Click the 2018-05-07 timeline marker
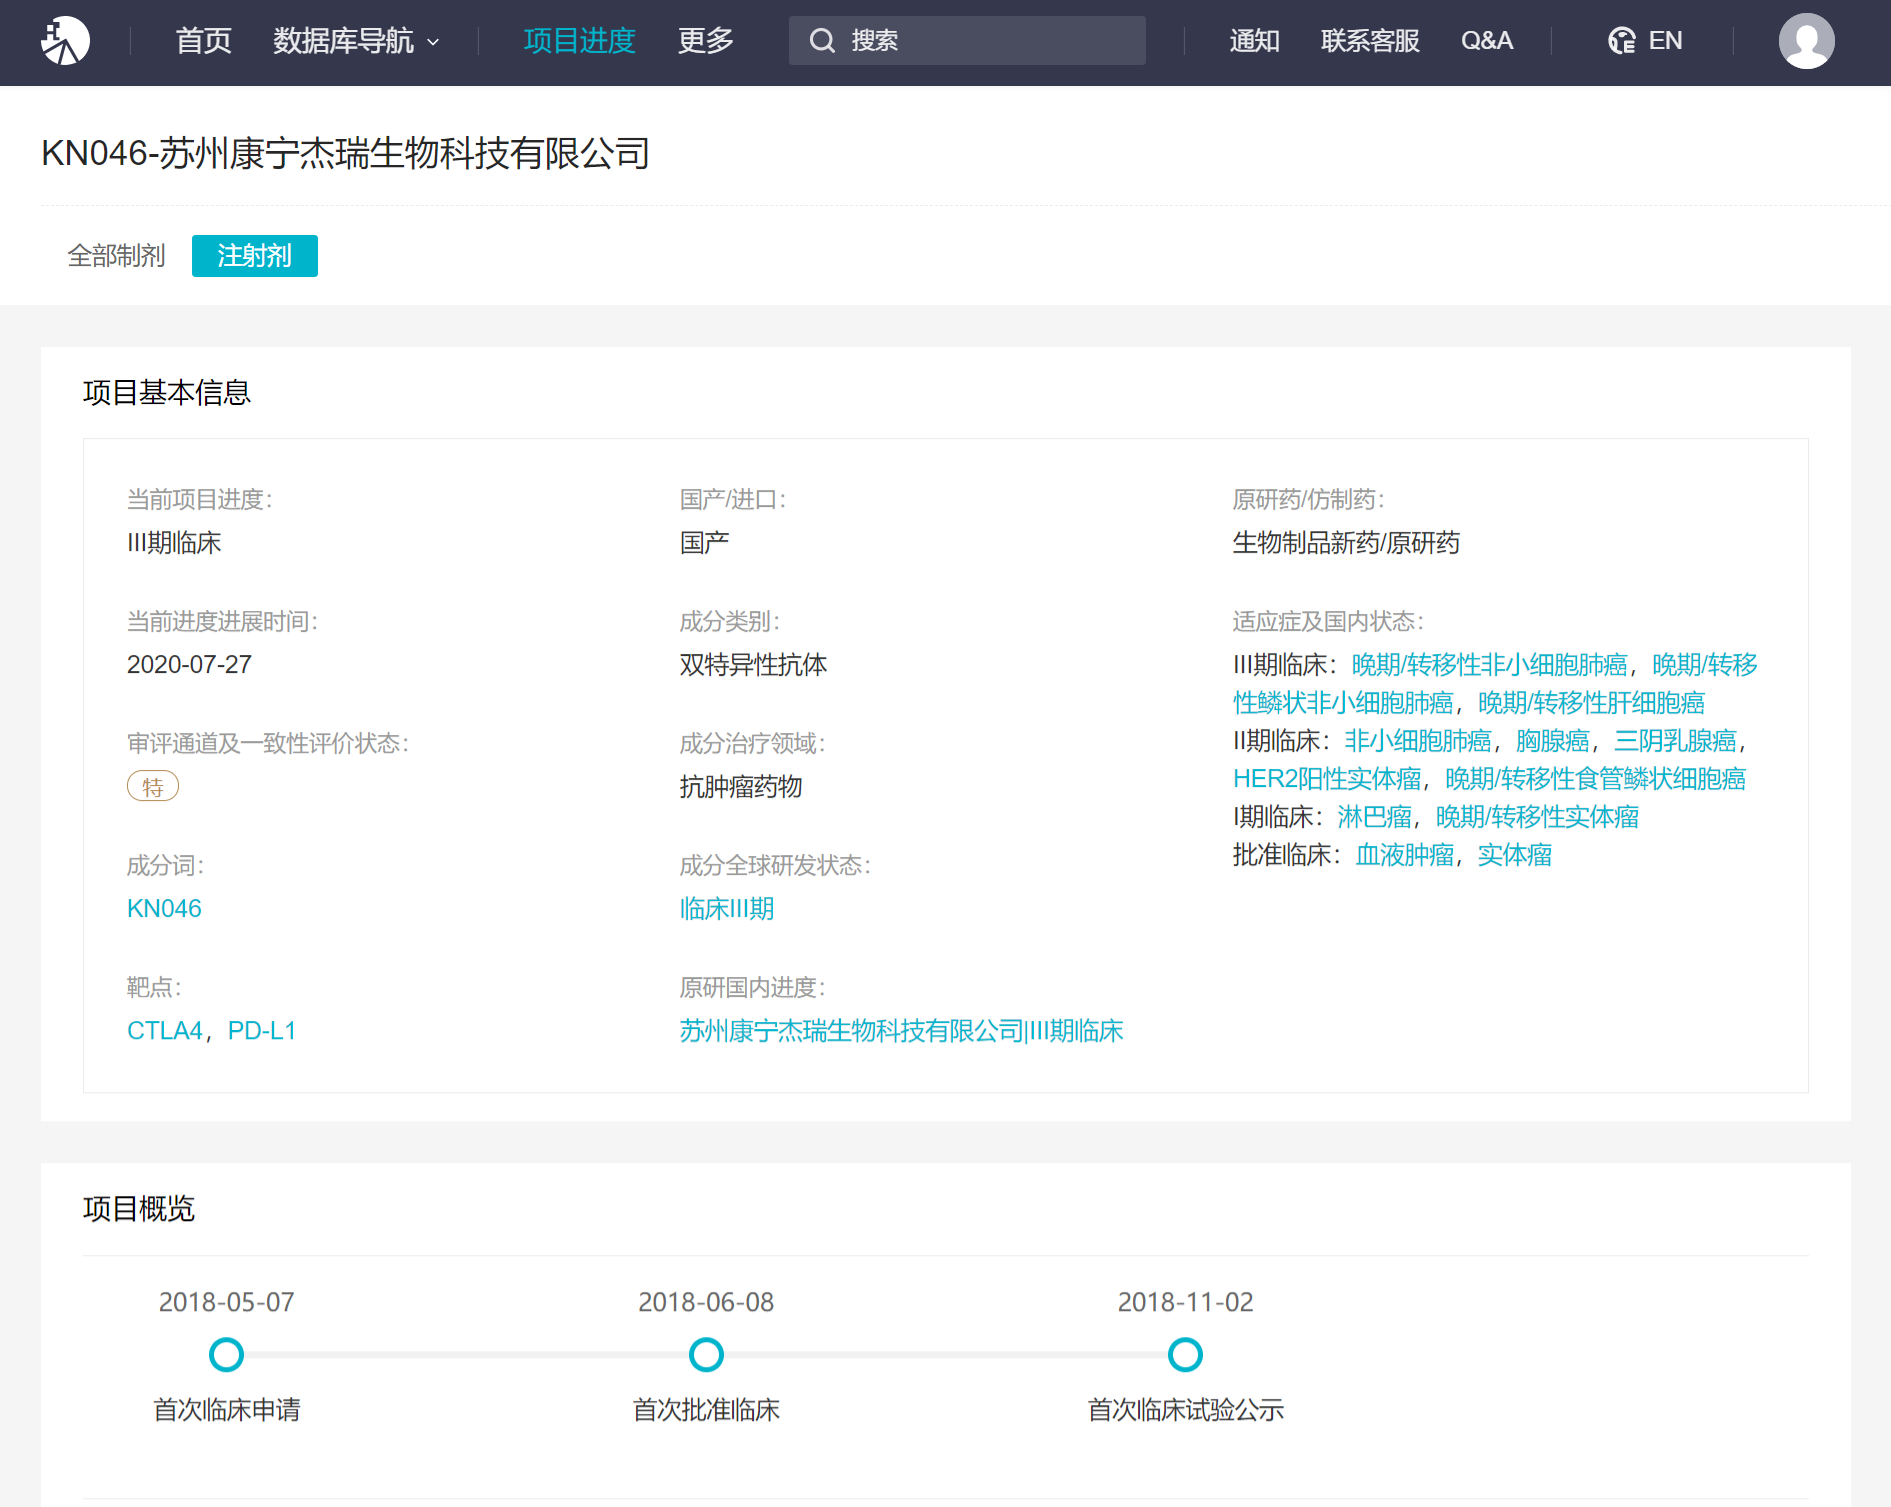The height and width of the screenshot is (1507, 1891). pyautogui.click(x=226, y=1355)
